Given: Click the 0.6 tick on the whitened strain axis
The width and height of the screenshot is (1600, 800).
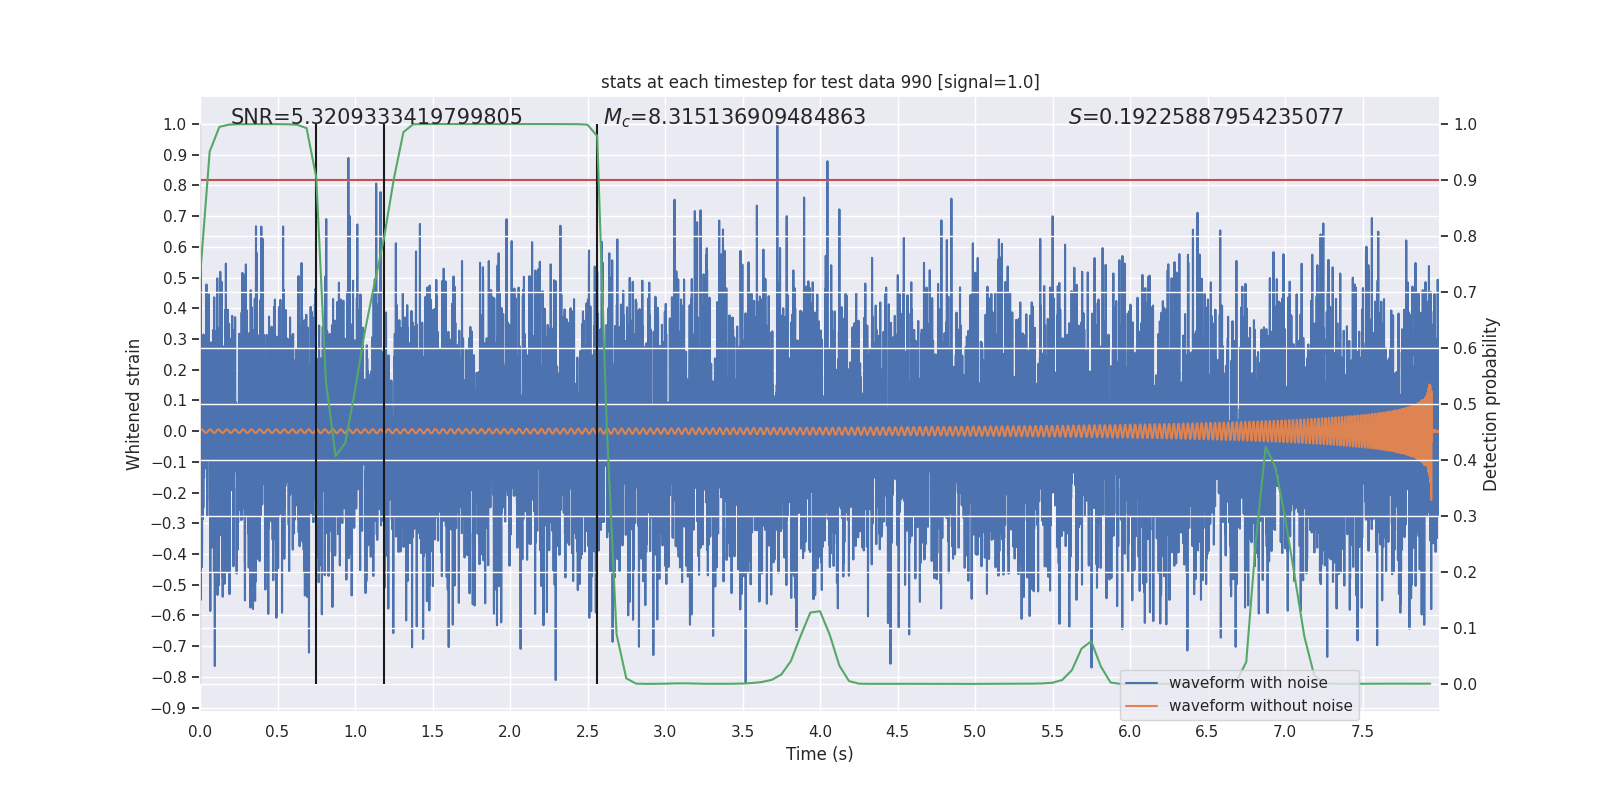Looking at the screenshot, I should pos(175,247).
